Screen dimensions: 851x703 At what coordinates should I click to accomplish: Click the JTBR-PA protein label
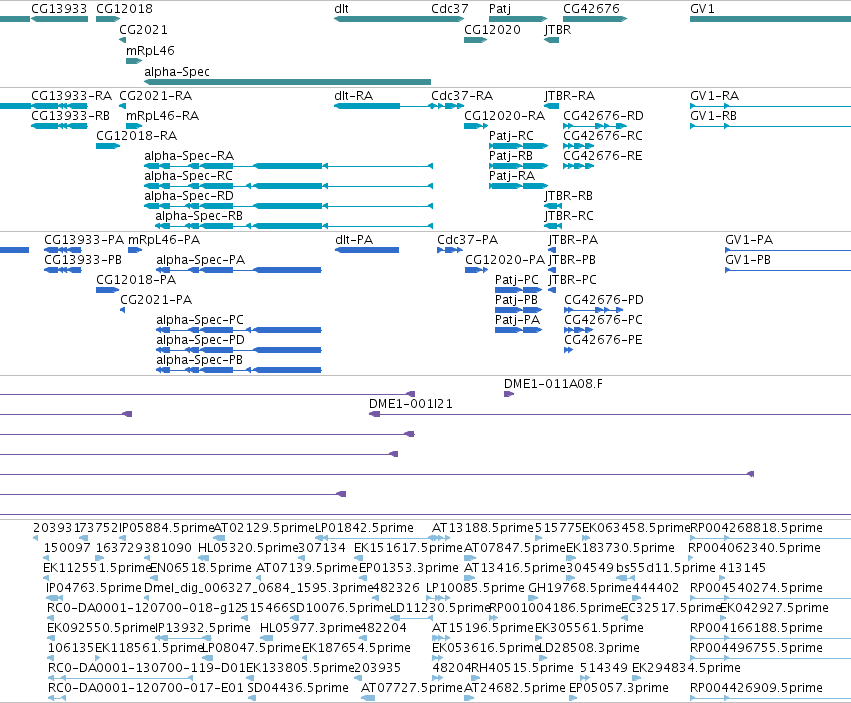tap(573, 240)
